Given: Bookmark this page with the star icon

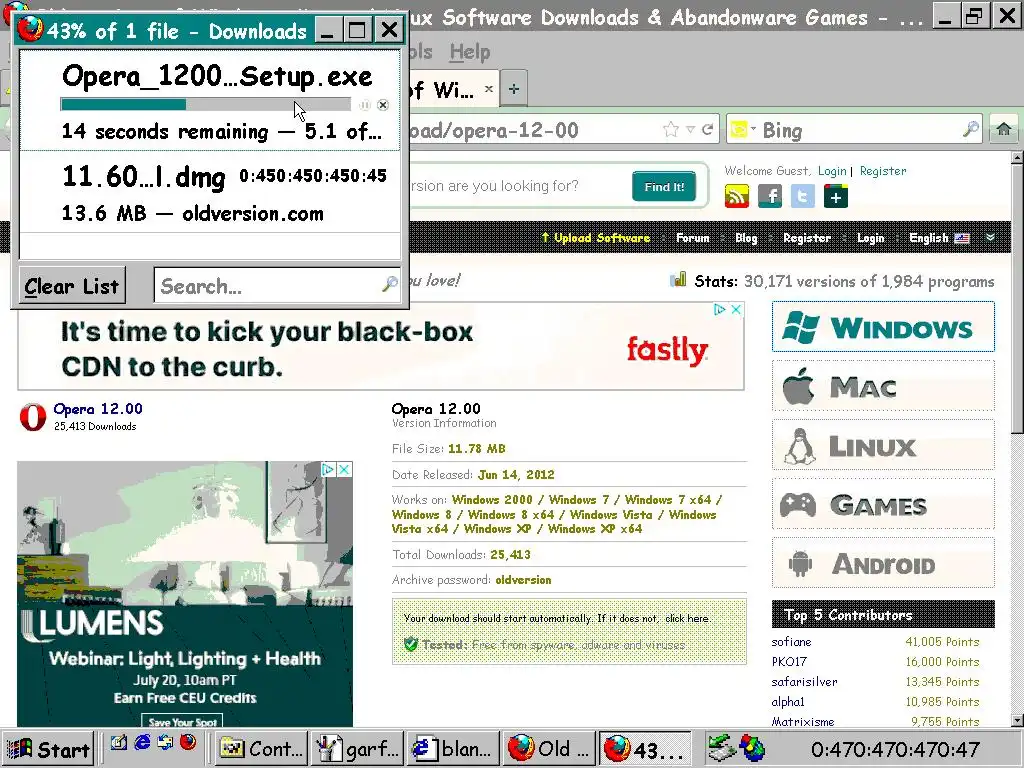Looking at the screenshot, I should coord(671,129).
